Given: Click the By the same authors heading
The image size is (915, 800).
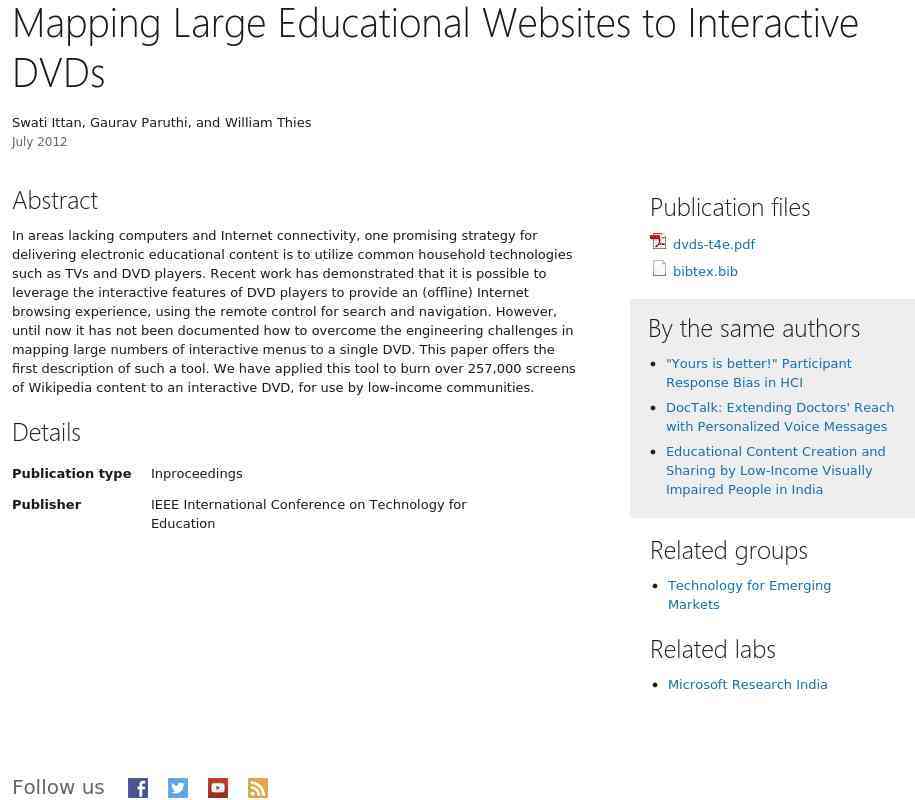Looking at the screenshot, I should click(x=754, y=329).
